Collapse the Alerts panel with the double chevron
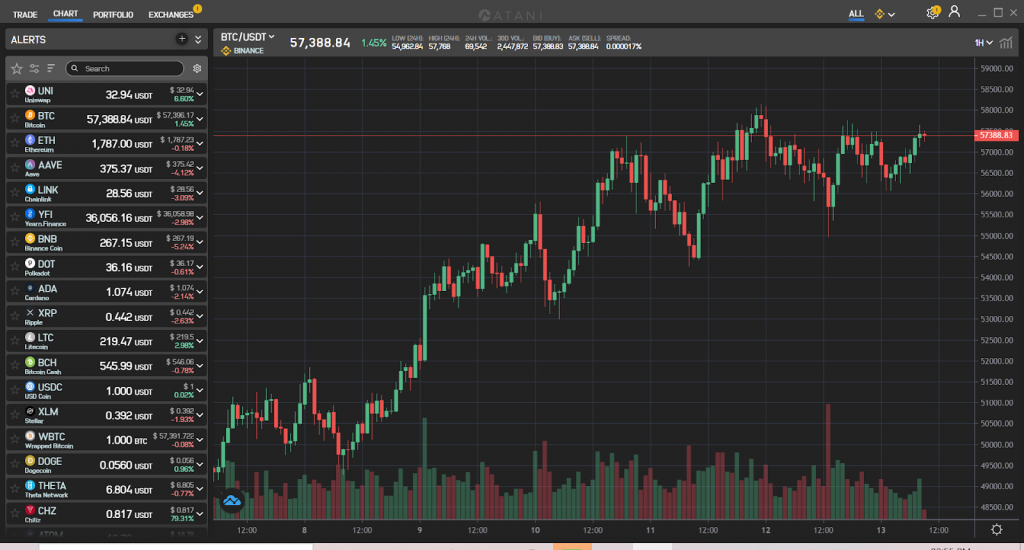 click(x=198, y=39)
